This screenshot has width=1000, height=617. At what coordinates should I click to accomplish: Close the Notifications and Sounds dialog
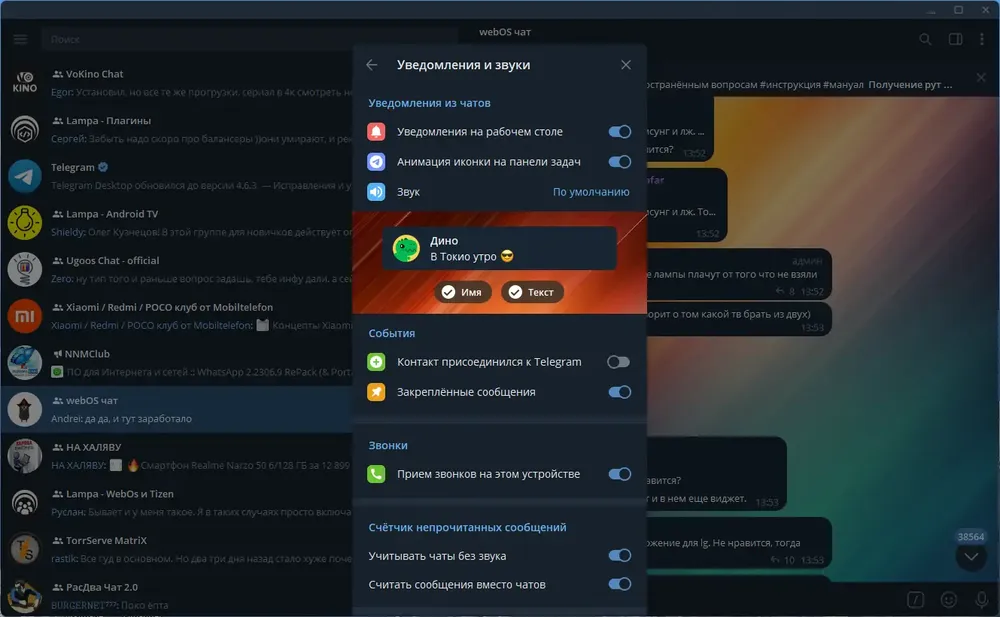[x=626, y=65]
